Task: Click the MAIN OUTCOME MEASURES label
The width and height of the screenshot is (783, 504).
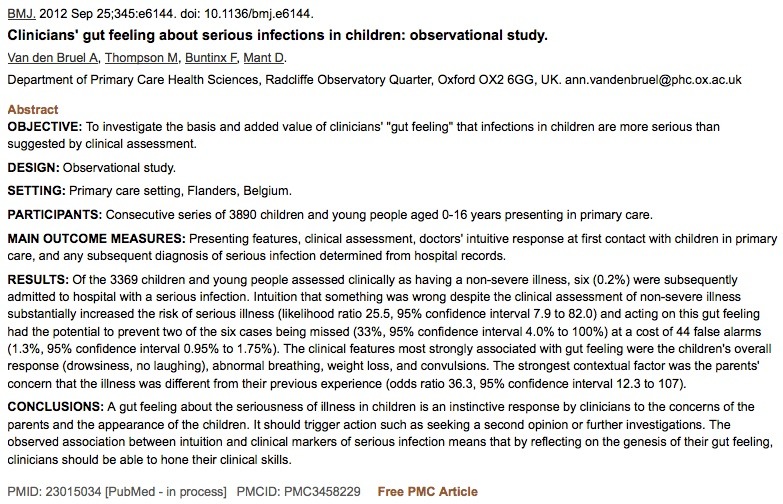Action: pyautogui.click(x=96, y=239)
